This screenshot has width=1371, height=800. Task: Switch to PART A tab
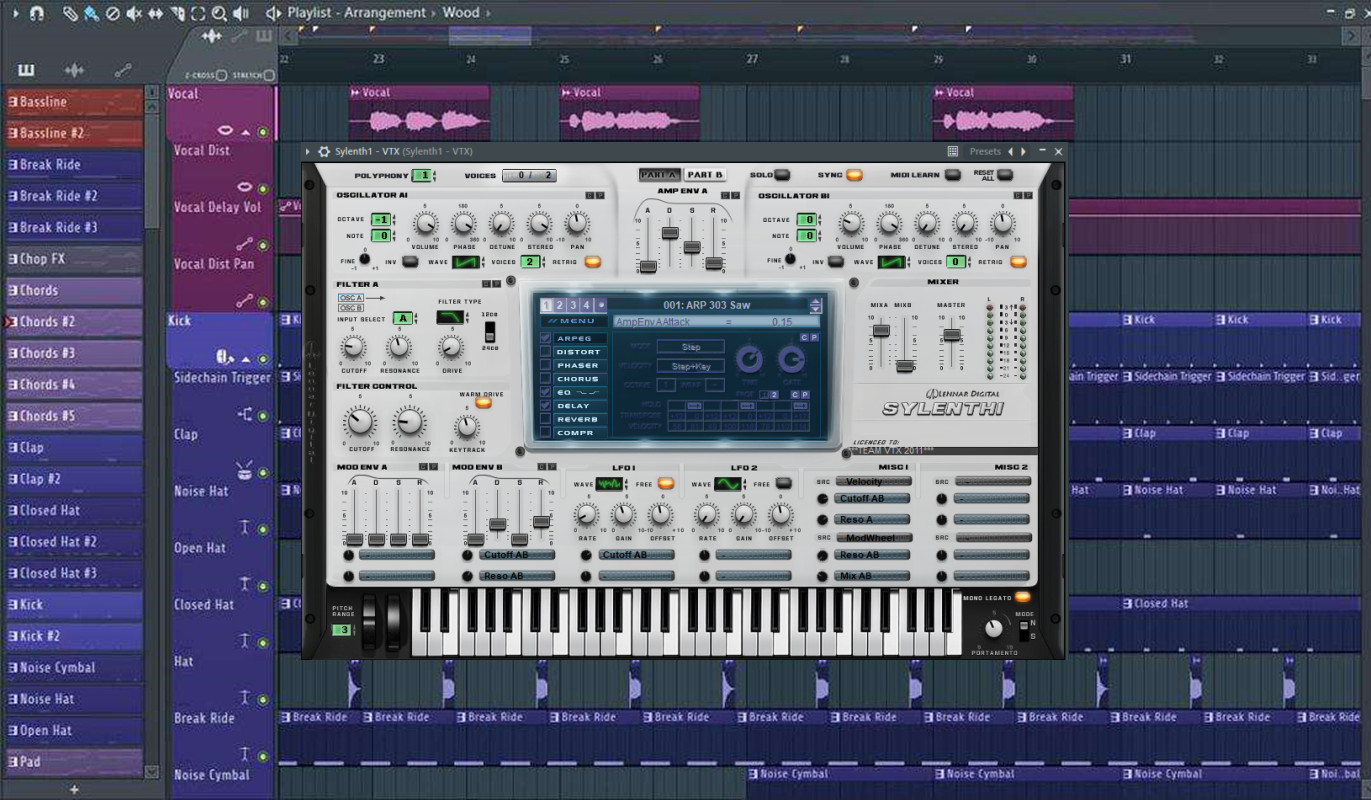pyautogui.click(x=660, y=175)
